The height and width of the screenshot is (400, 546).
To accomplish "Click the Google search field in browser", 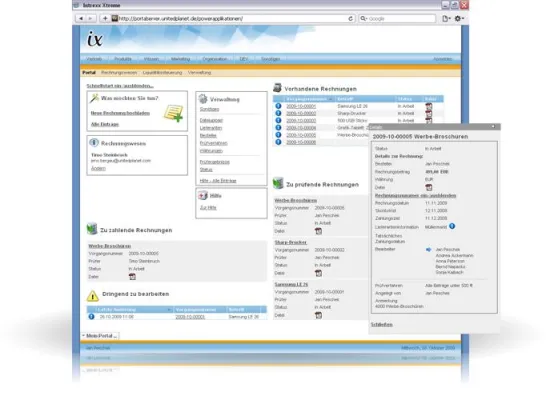I will click(x=397, y=18).
